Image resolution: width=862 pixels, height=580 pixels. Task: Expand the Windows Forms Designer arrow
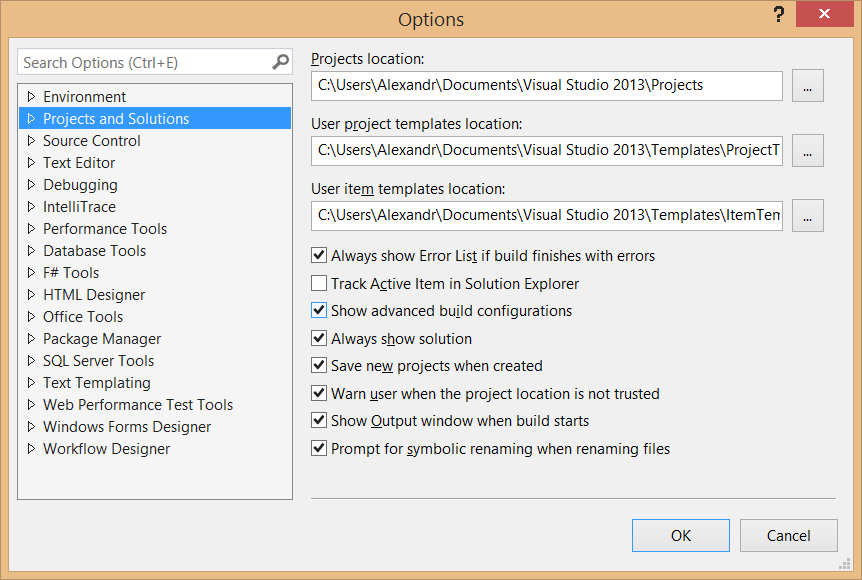[x=31, y=426]
